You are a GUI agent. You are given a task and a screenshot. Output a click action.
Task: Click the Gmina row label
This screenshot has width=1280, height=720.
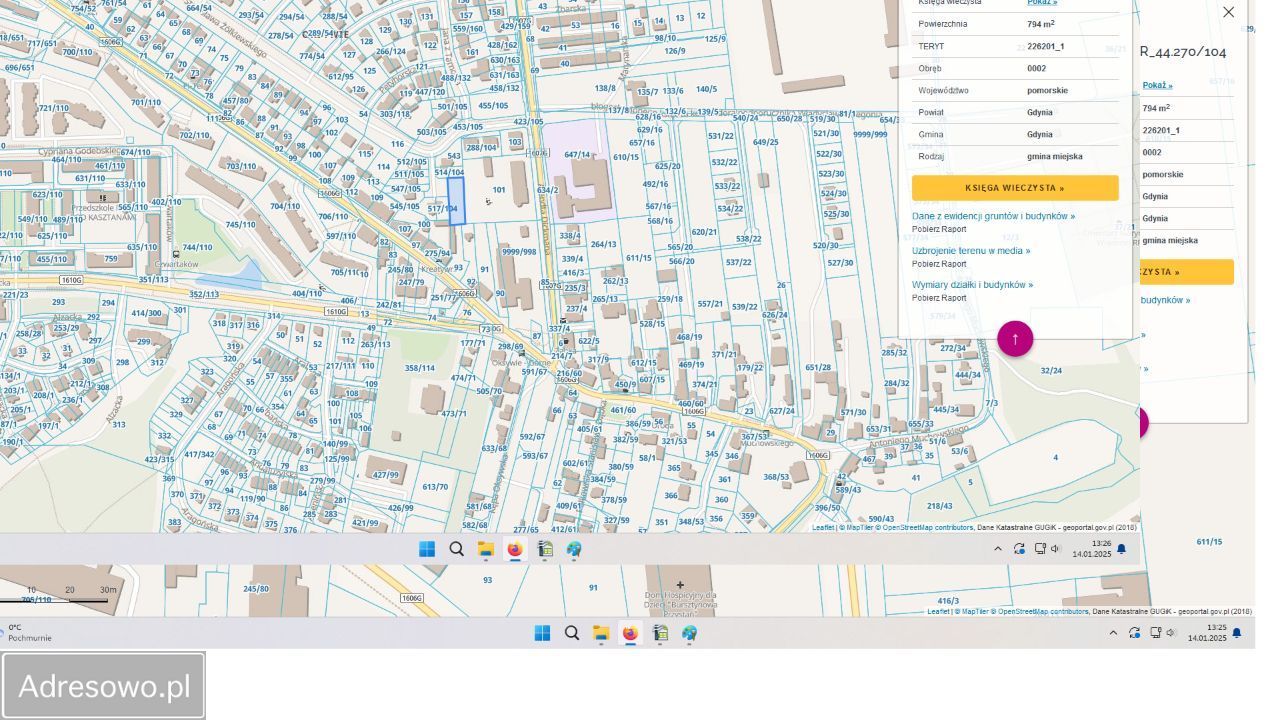pos(931,134)
